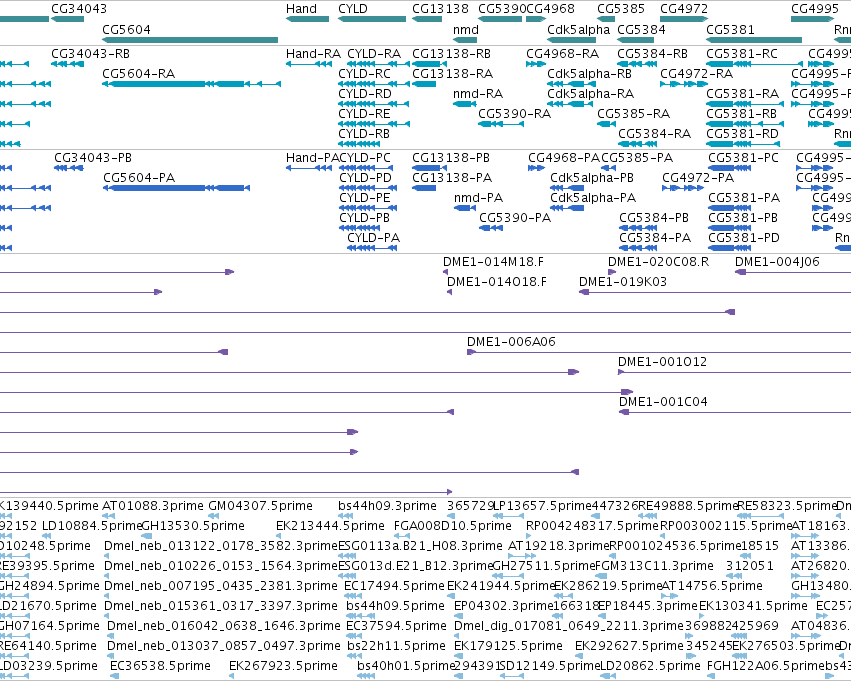The height and width of the screenshot is (681, 851).
Task: Click the Hand gene label
Action: click(x=301, y=9)
